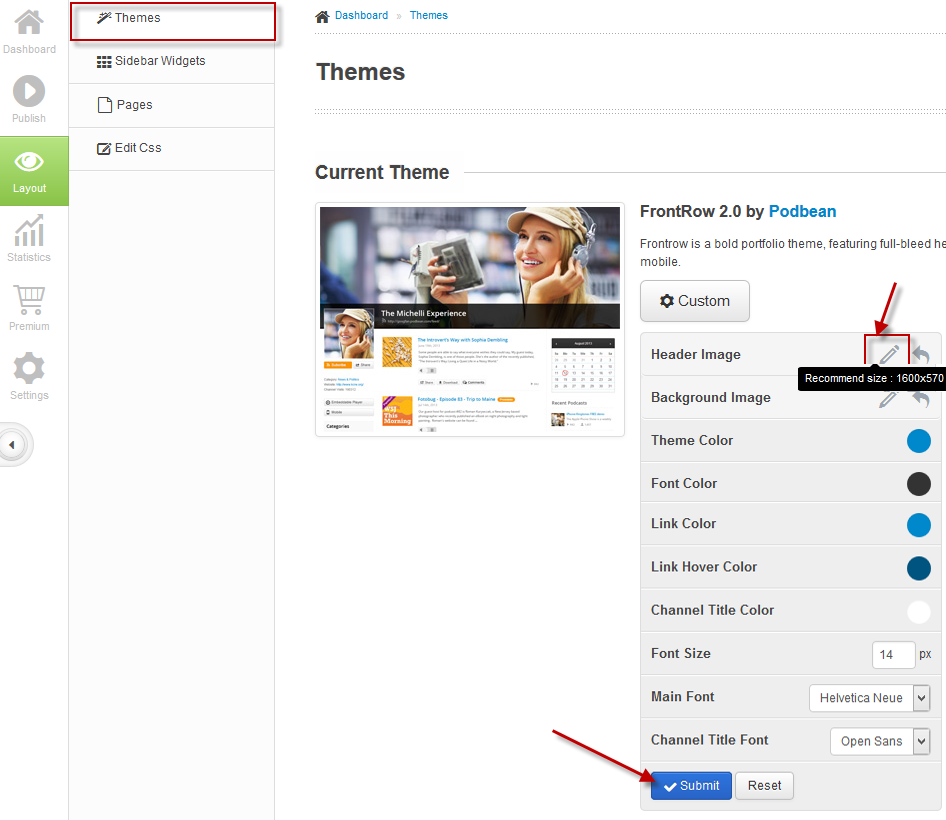Screen dimensions: 946x820
Task: Revert the Background Image using the undo arrow
Action: pos(920,397)
